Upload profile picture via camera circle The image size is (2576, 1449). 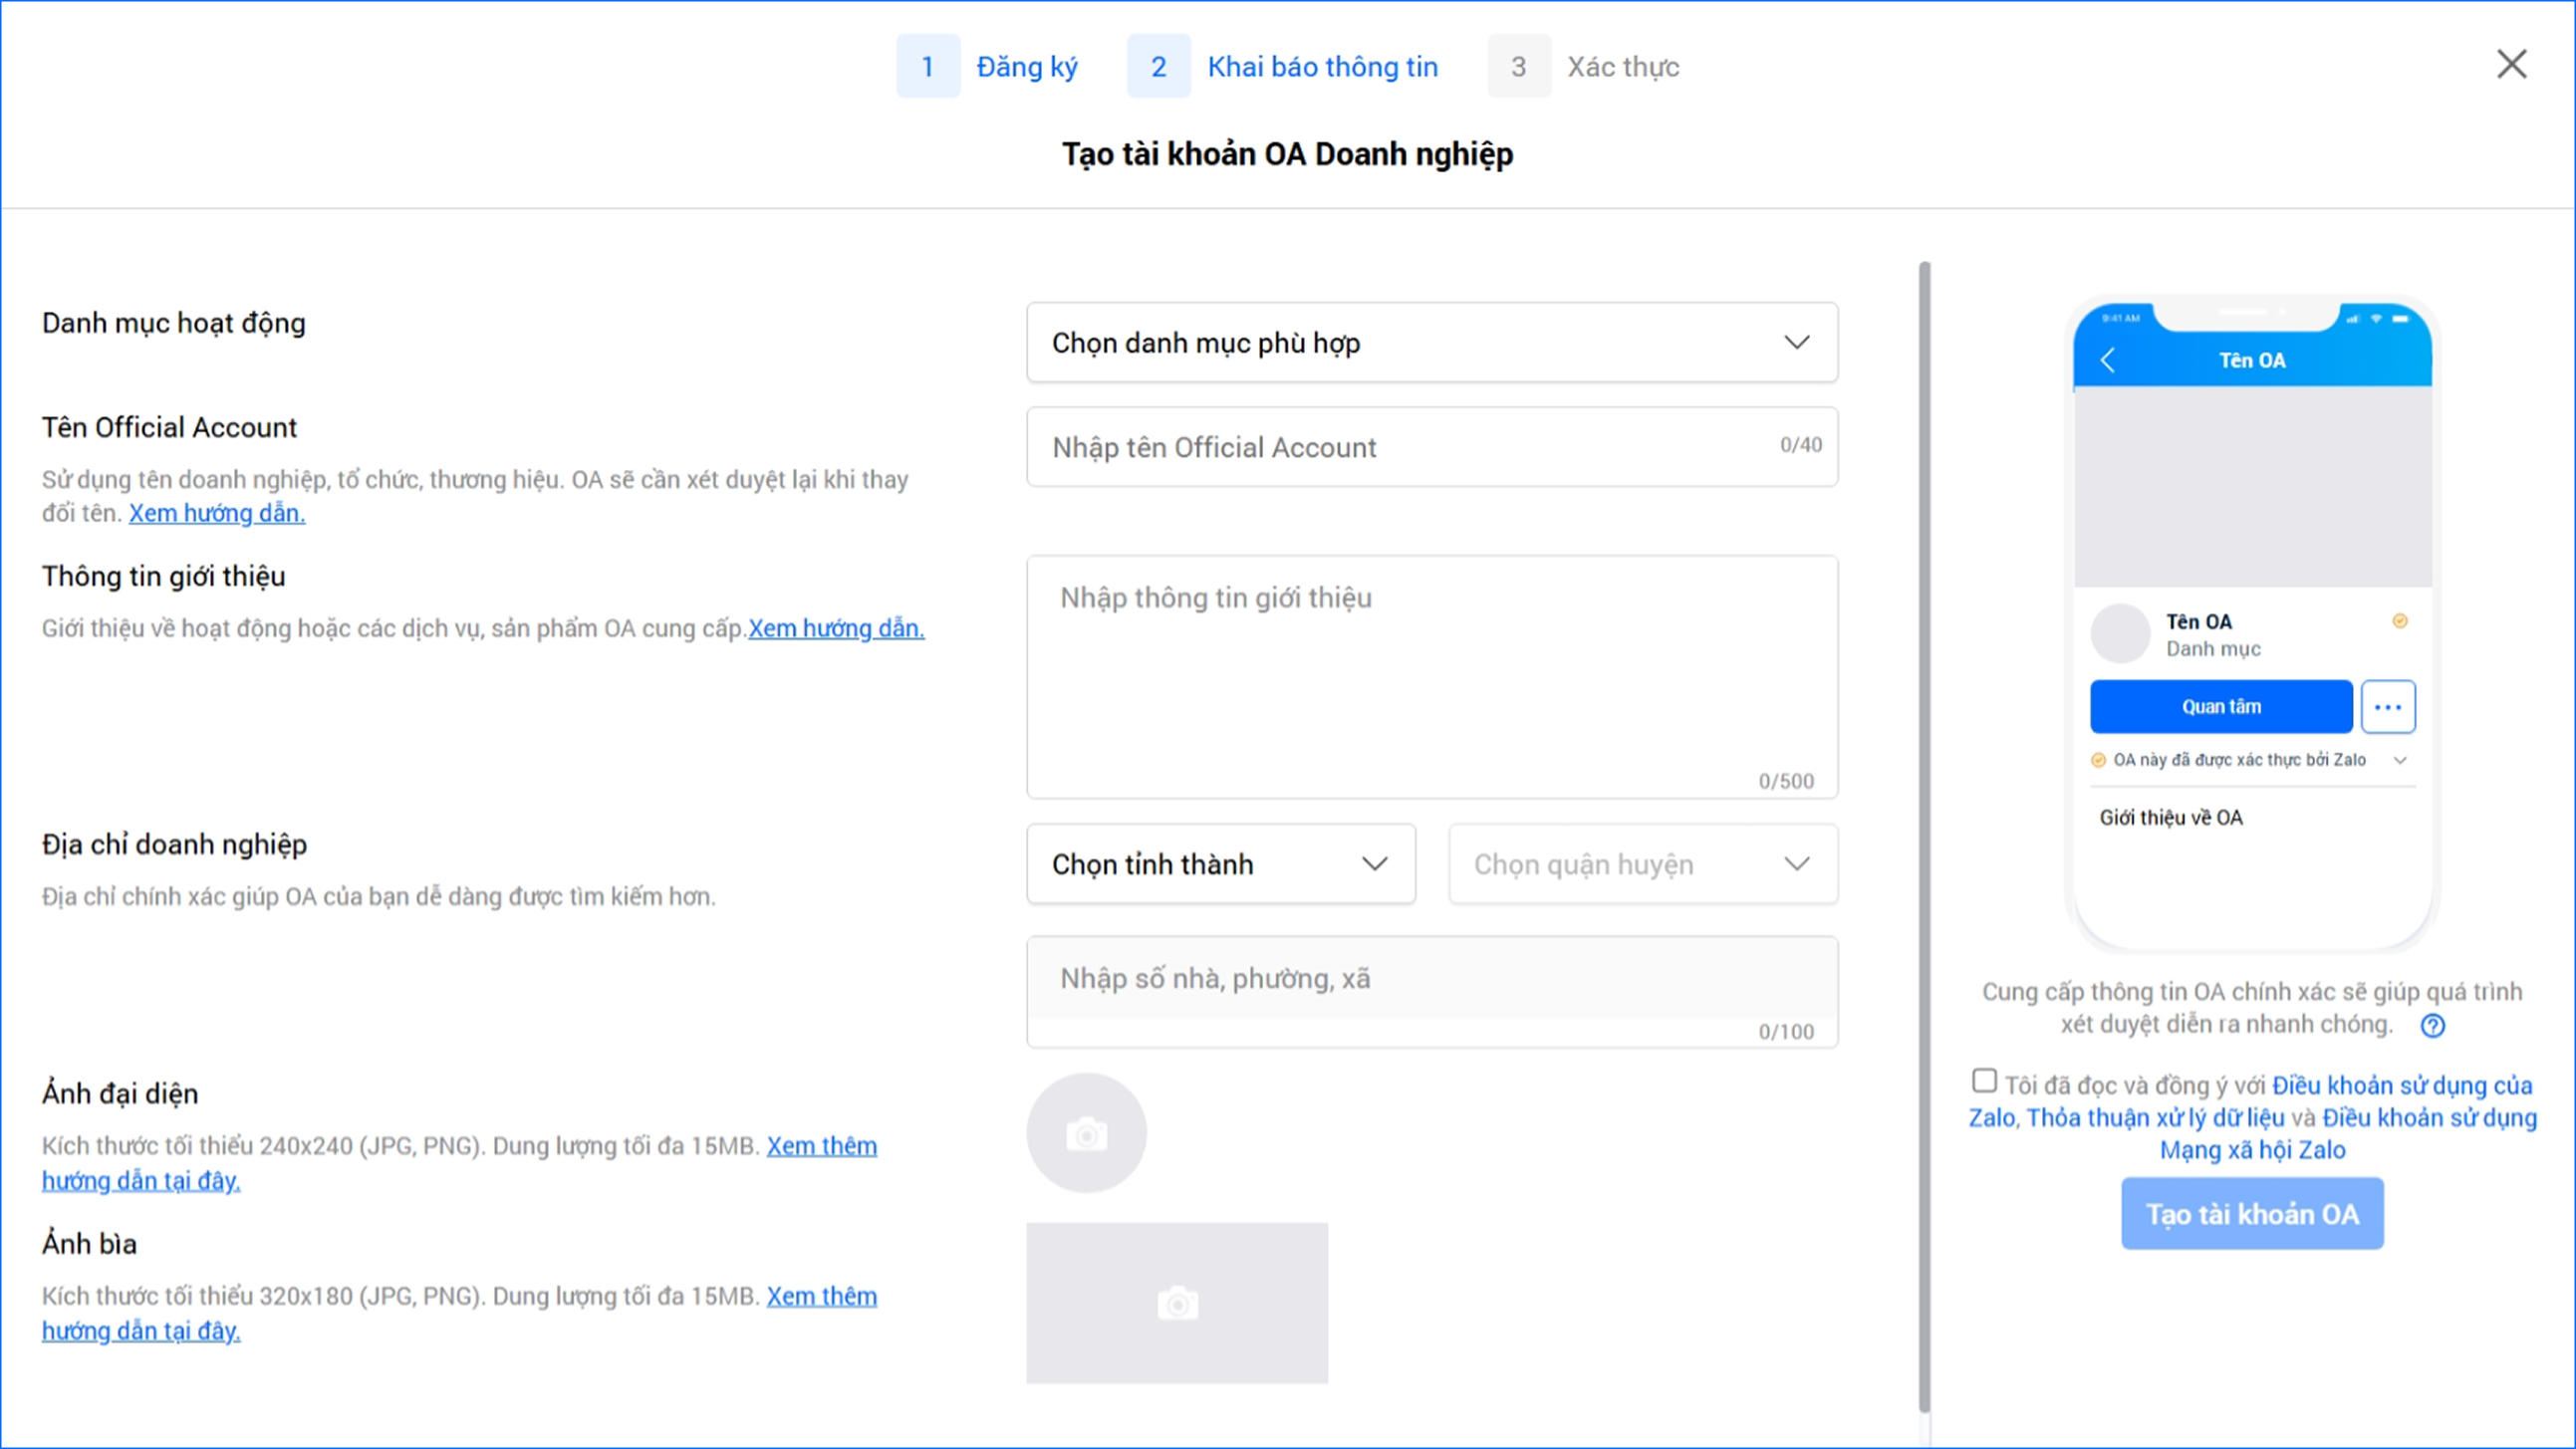[x=1086, y=1133]
